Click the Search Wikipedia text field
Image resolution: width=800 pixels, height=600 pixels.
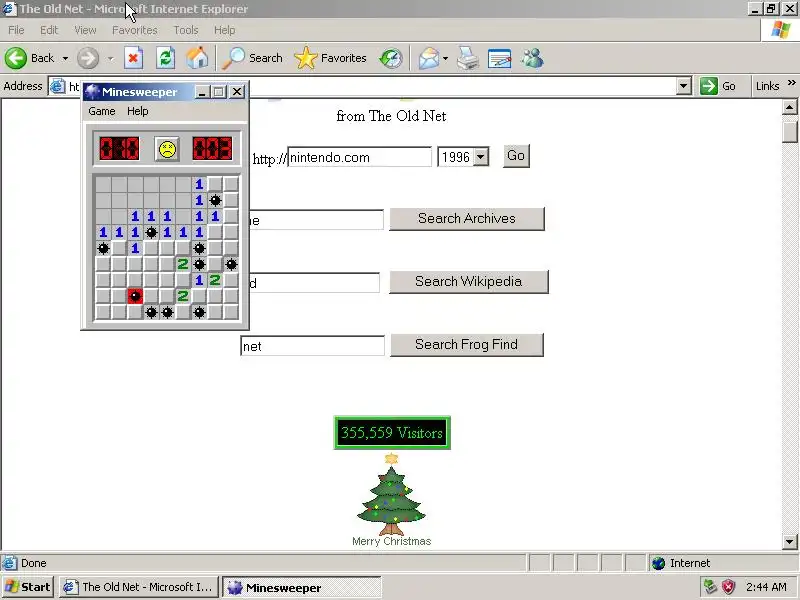[x=314, y=283]
